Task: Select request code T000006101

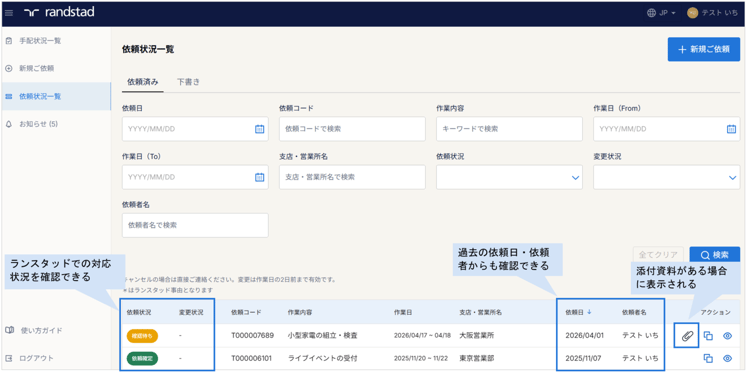Action: [x=251, y=358]
